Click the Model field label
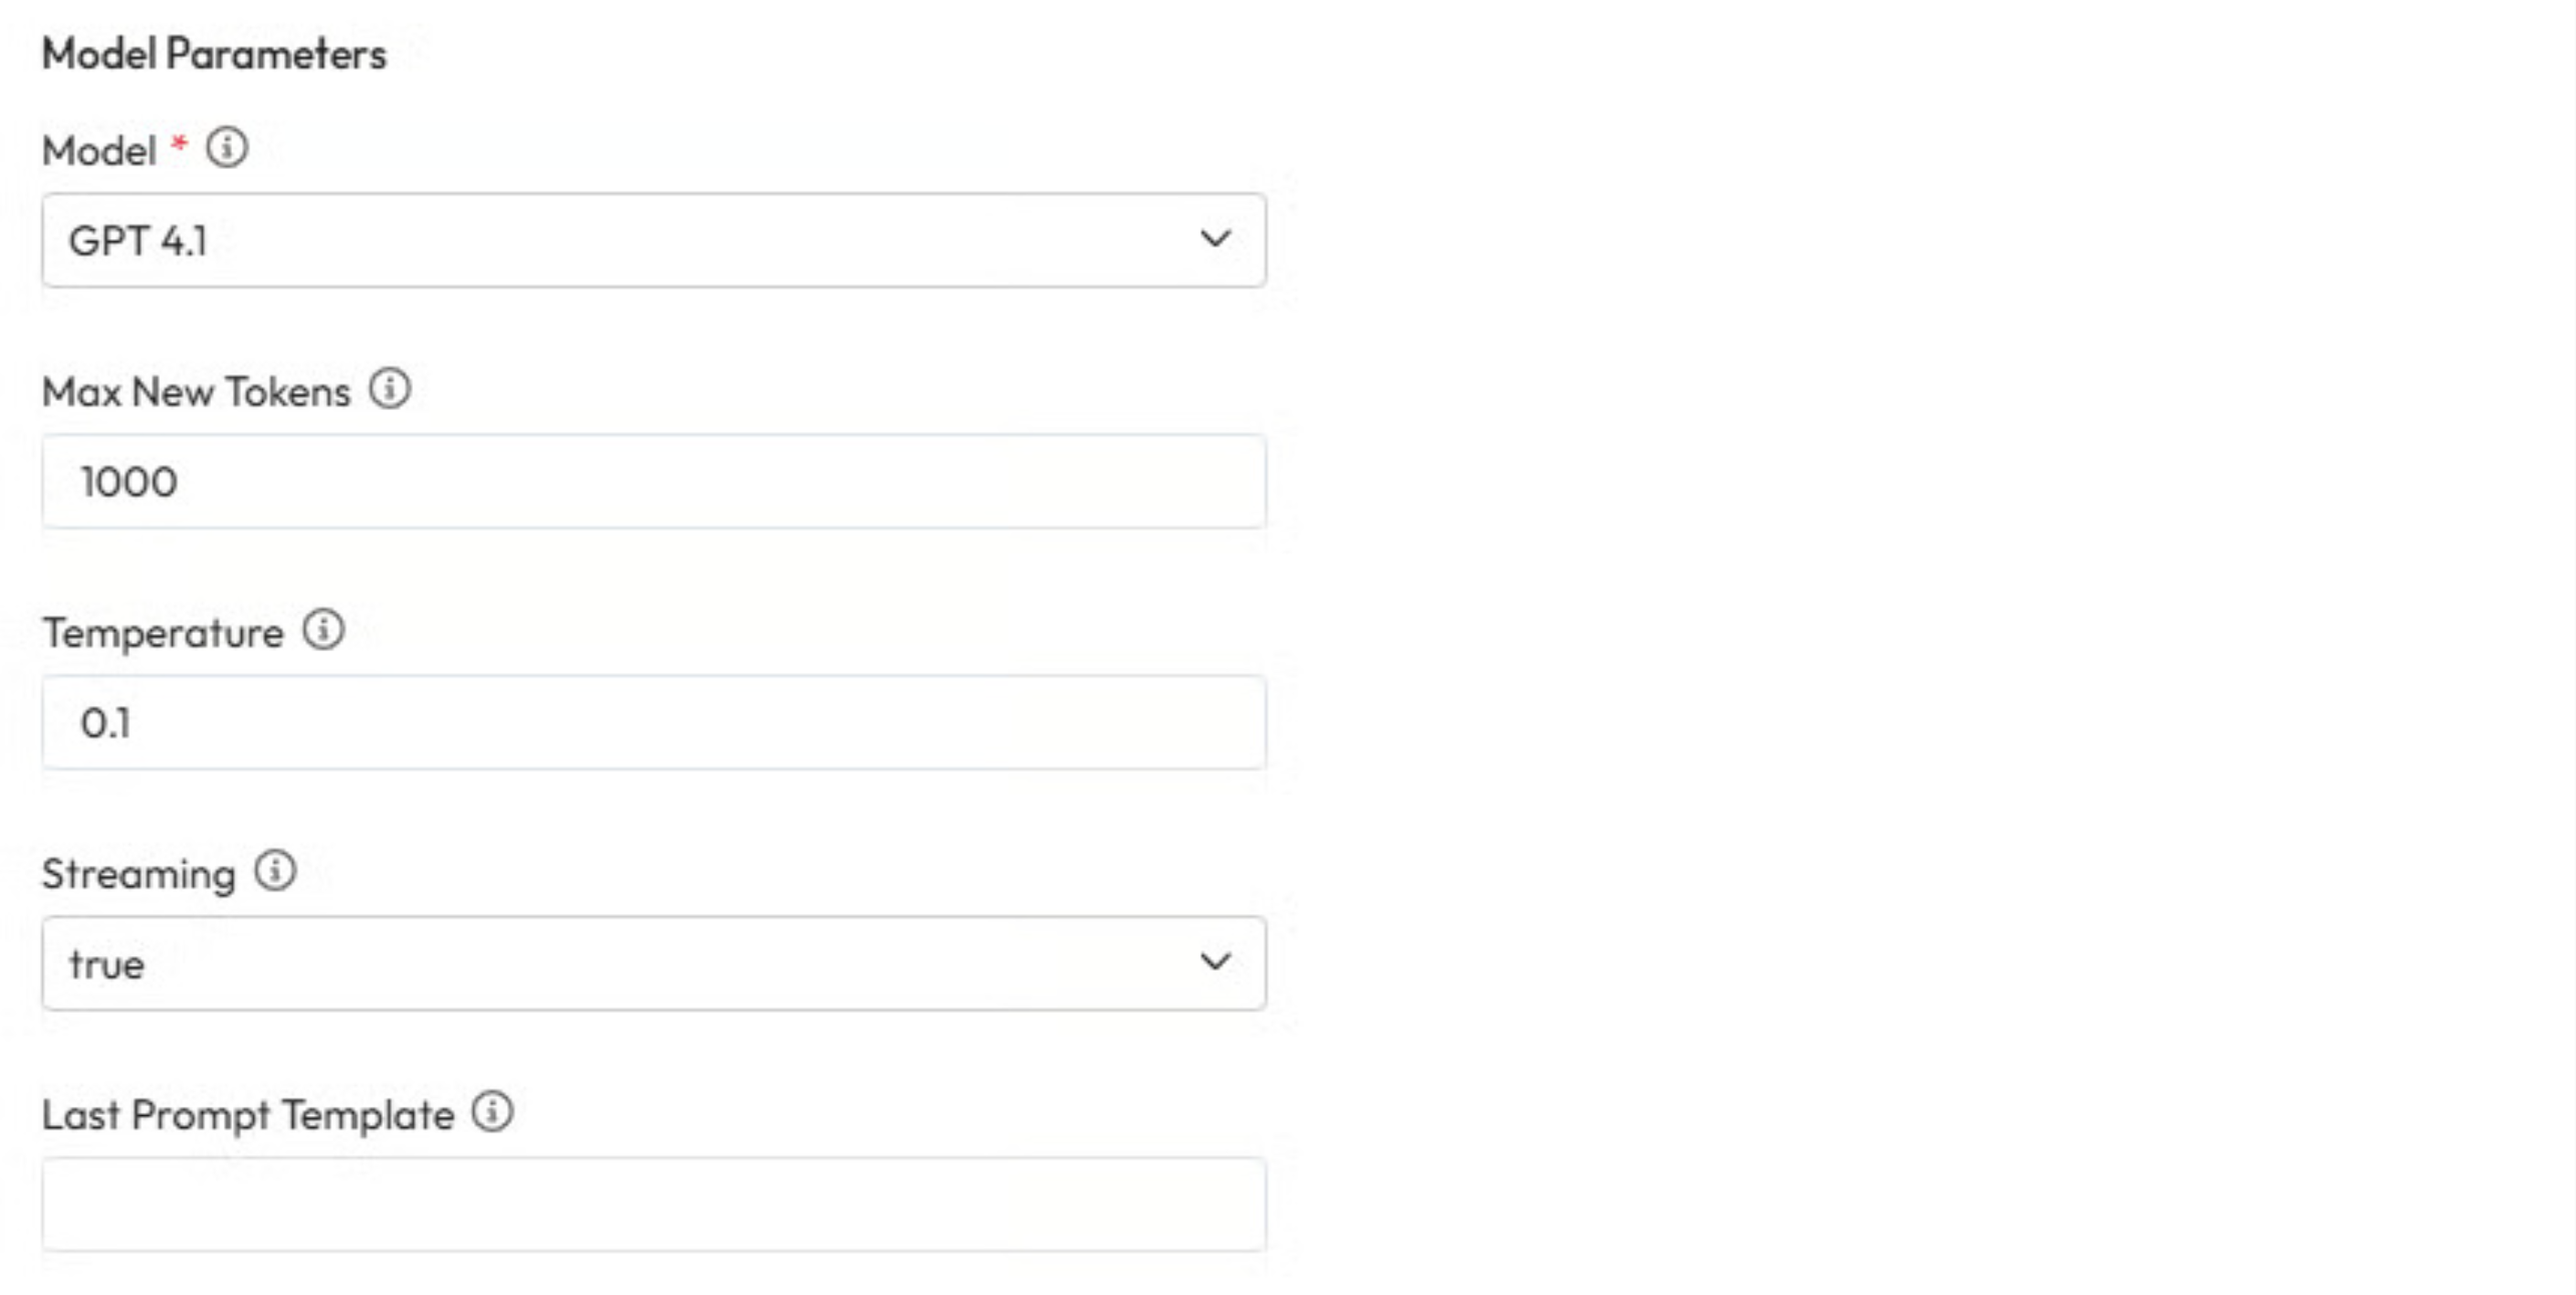2576x1295 pixels. click(99, 151)
